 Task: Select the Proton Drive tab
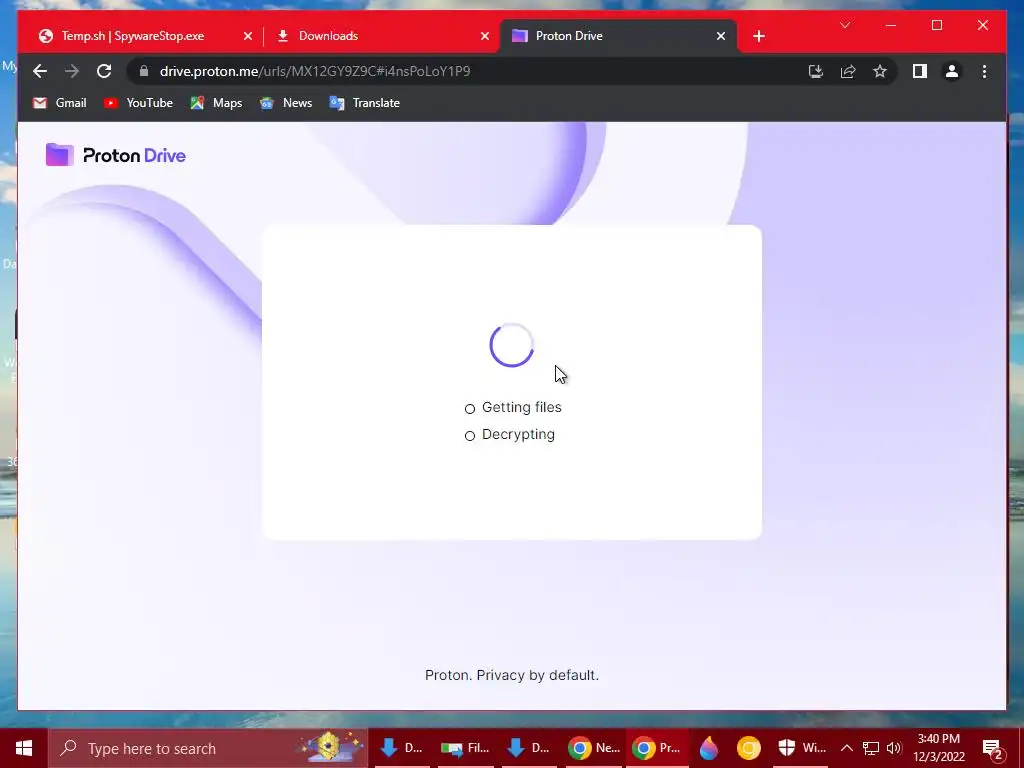click(x=569, y=36)
